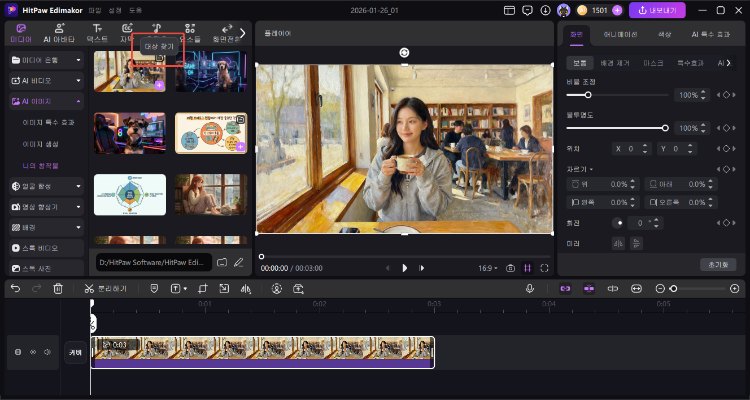Switch to the 애니메이션 properties tab

click(619, 35)
